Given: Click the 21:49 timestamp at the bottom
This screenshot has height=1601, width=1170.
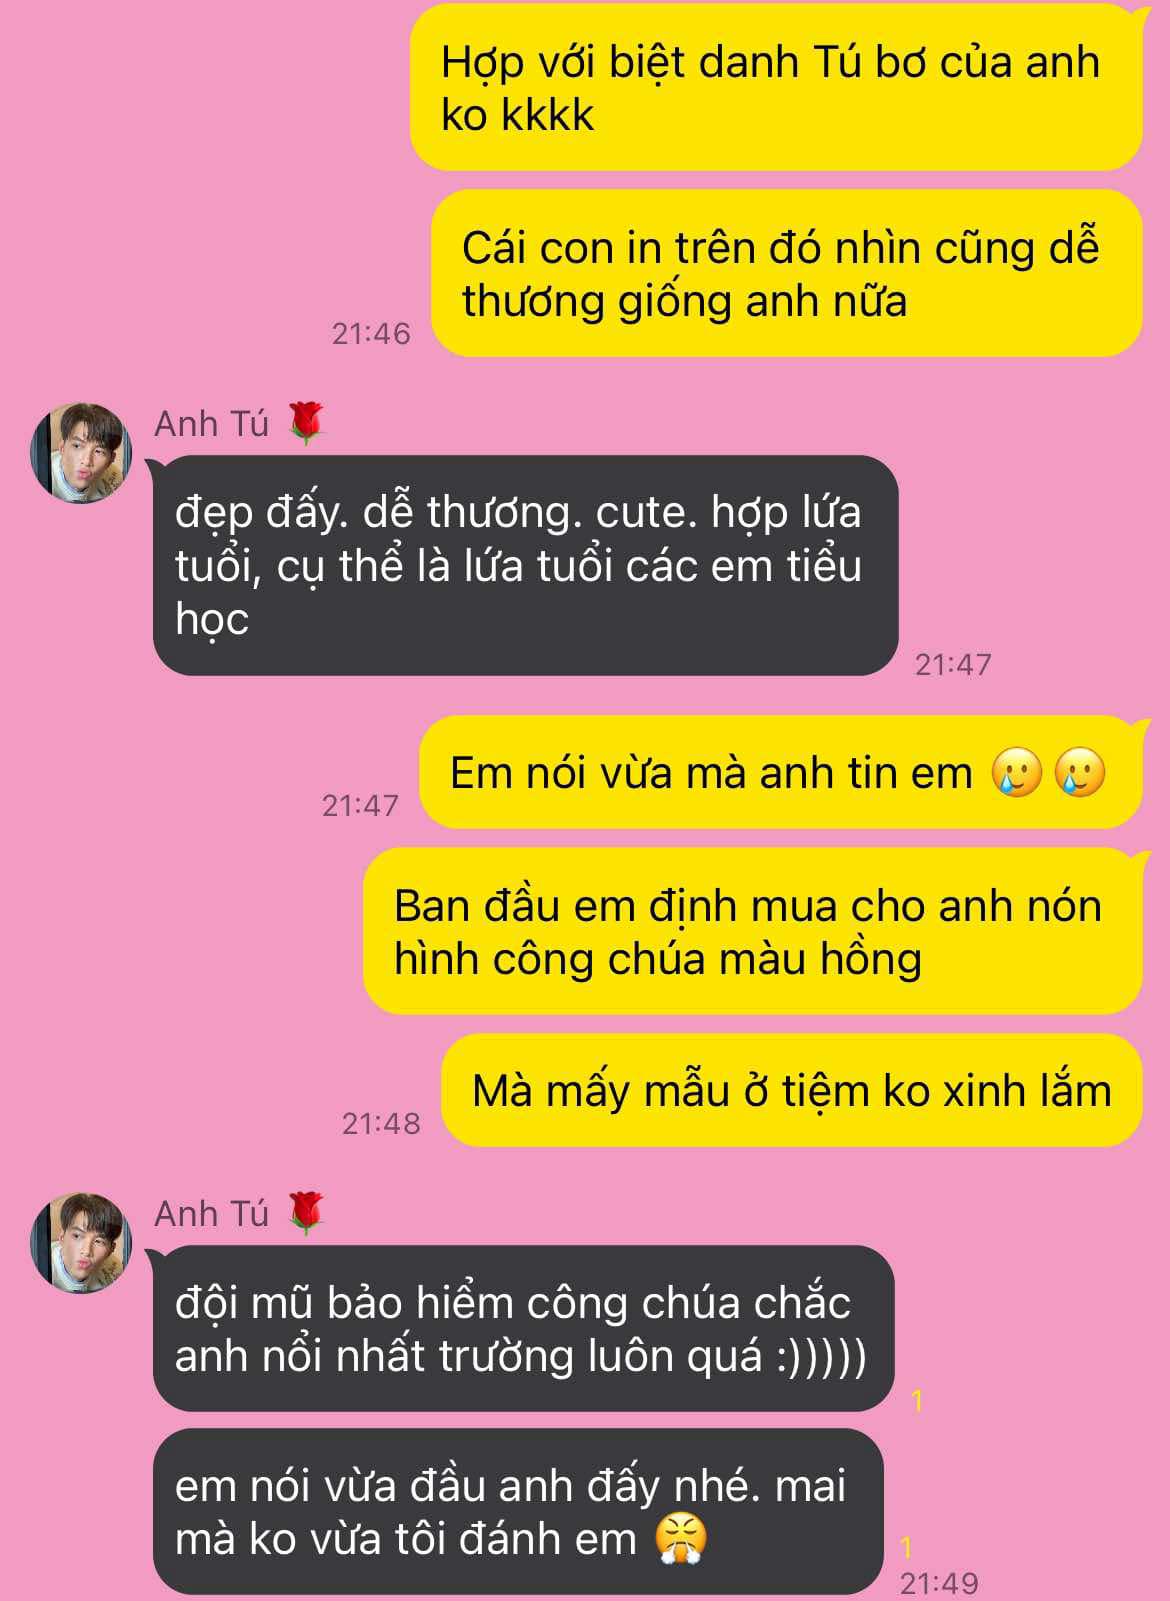Looking at the screenshot, I should (939, 1583).
